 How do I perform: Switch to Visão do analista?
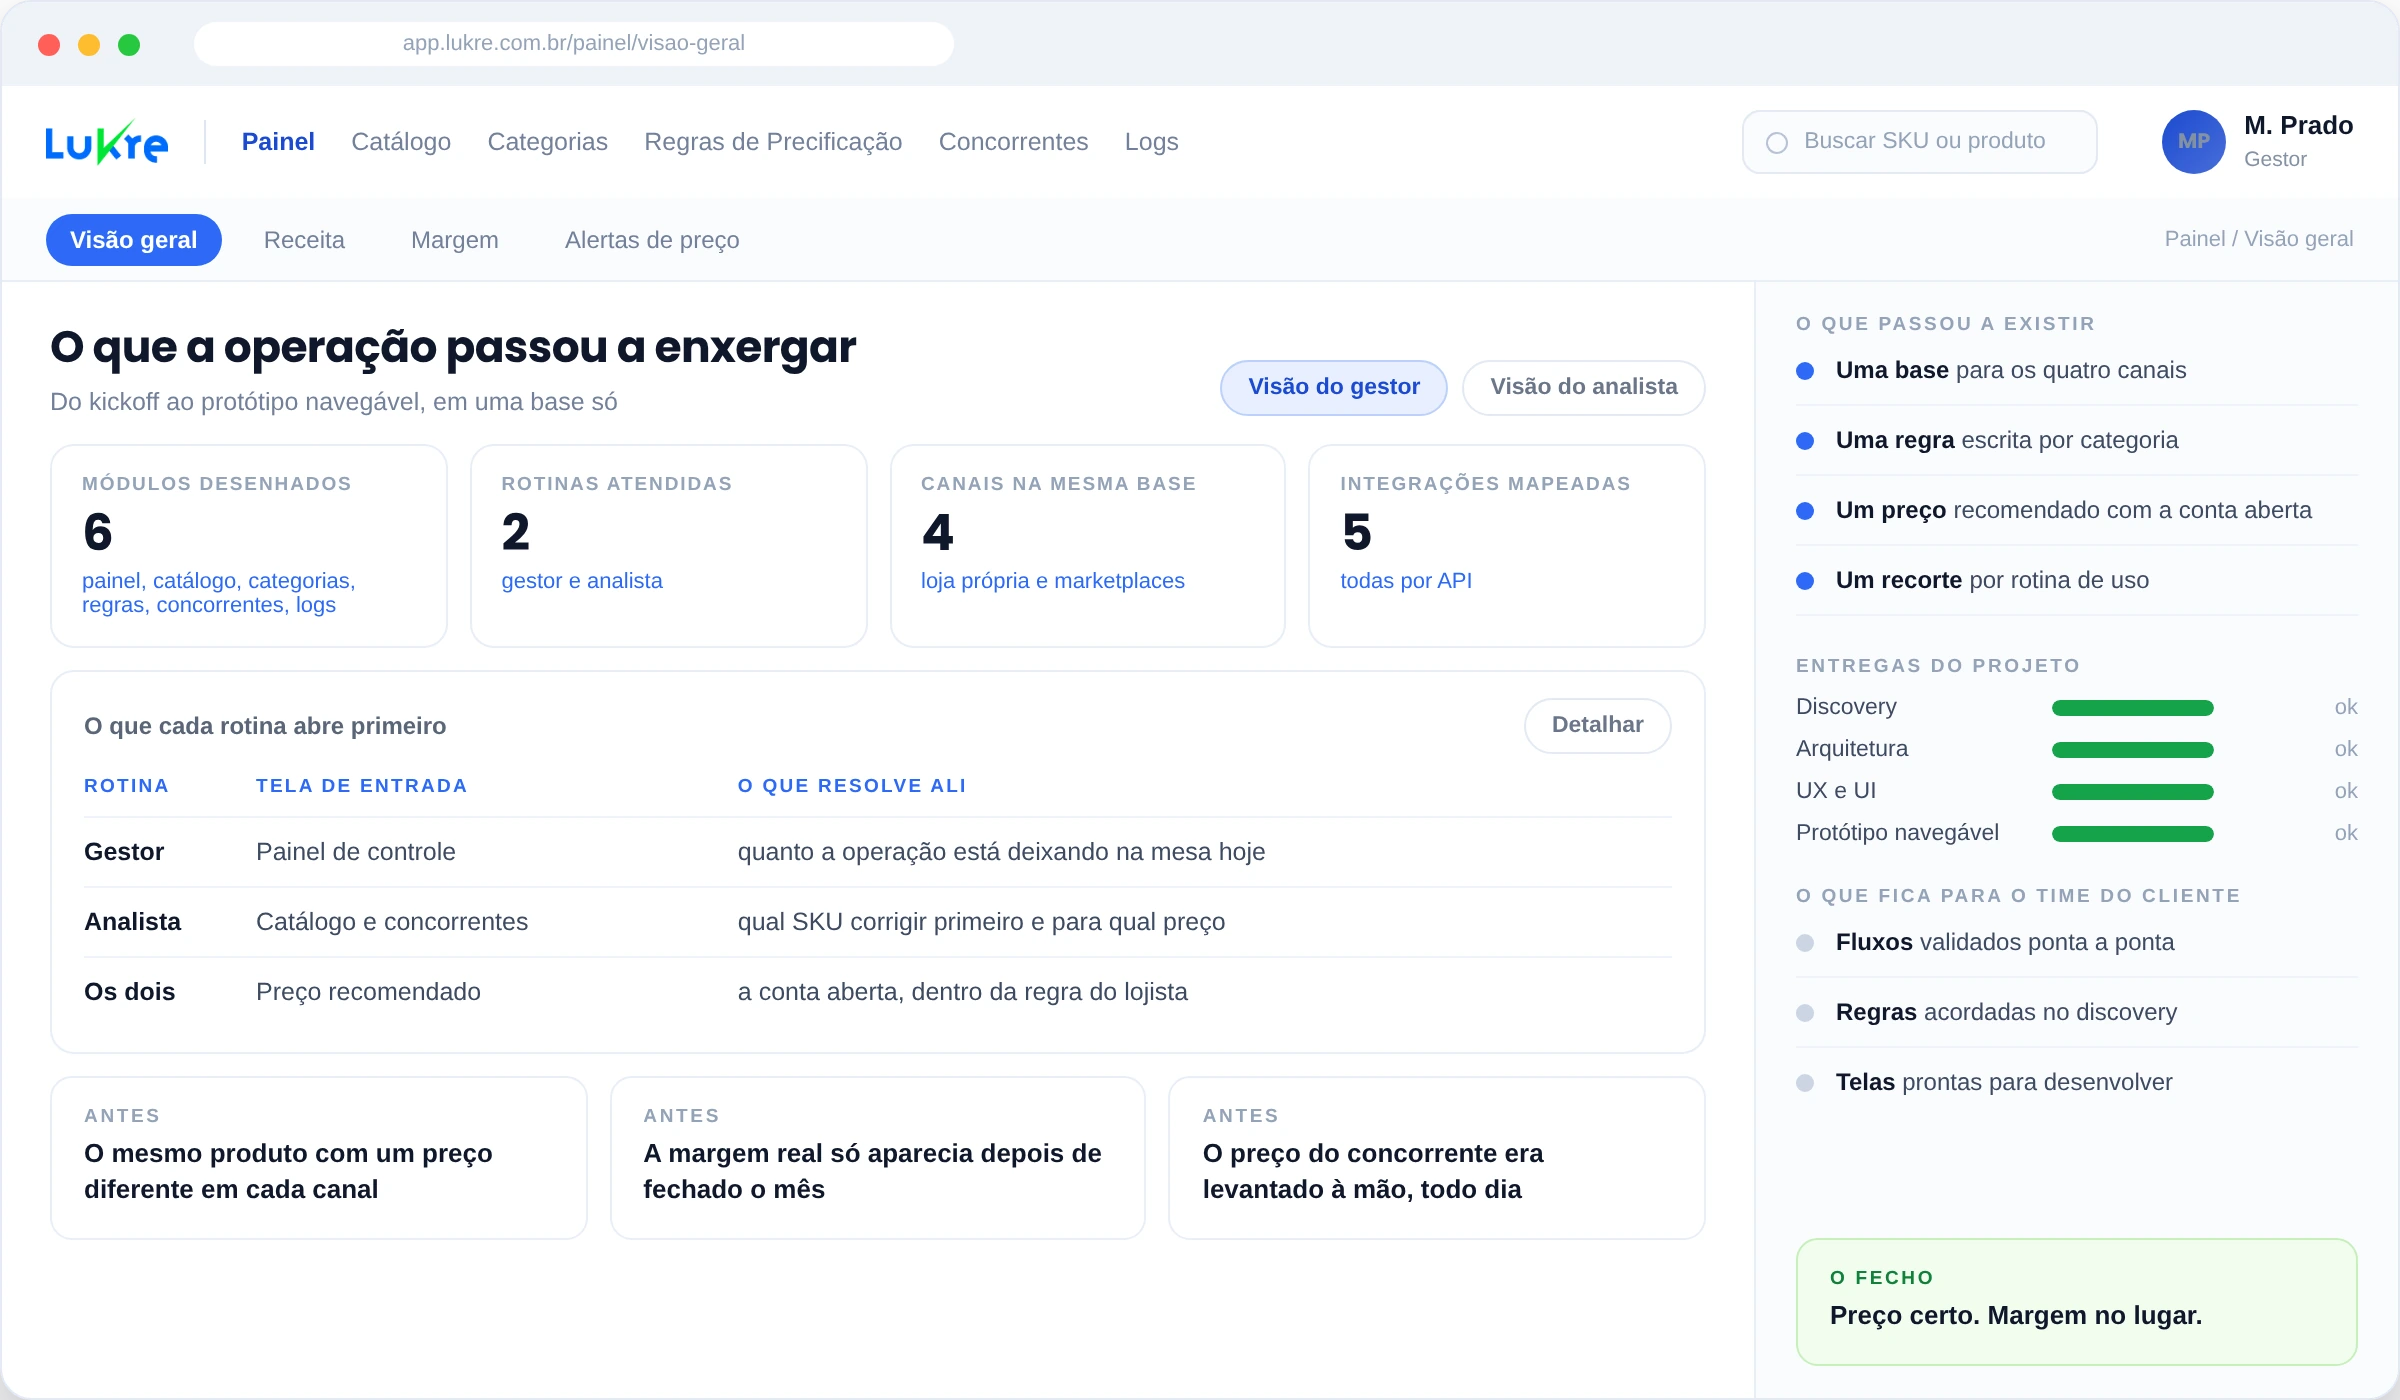(1584, 387)
